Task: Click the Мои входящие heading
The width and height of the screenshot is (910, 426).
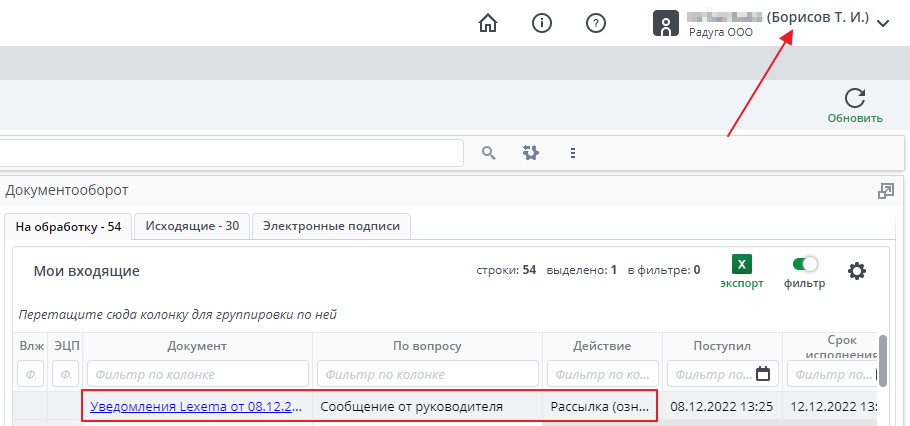Action: tap(86, 271)
